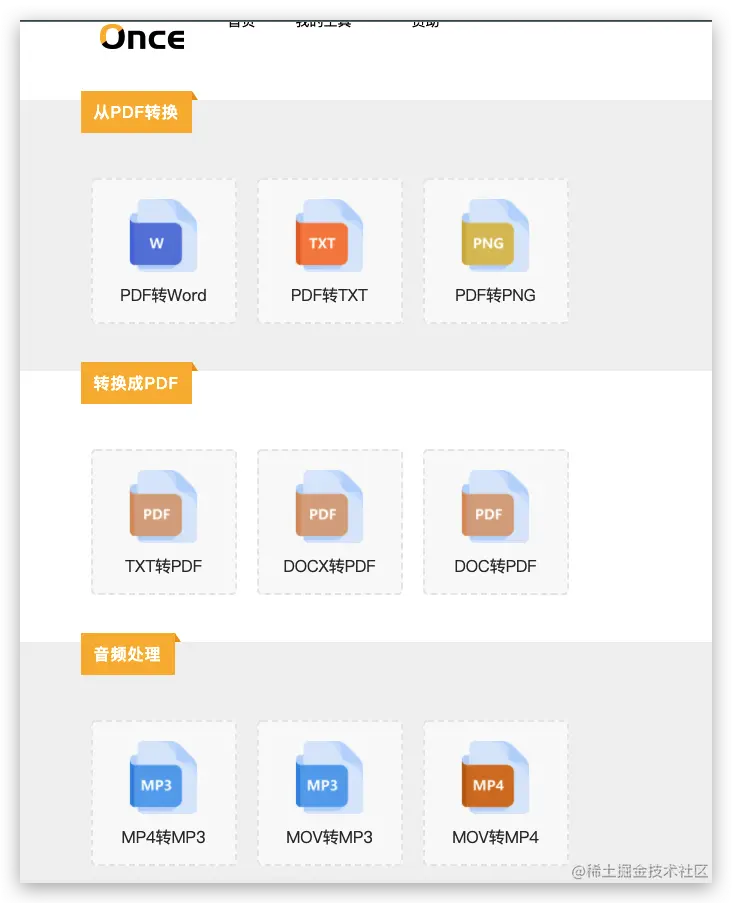The image size is (732, 903).
Task: Click the Once logo
Action: tap(142, 37)
